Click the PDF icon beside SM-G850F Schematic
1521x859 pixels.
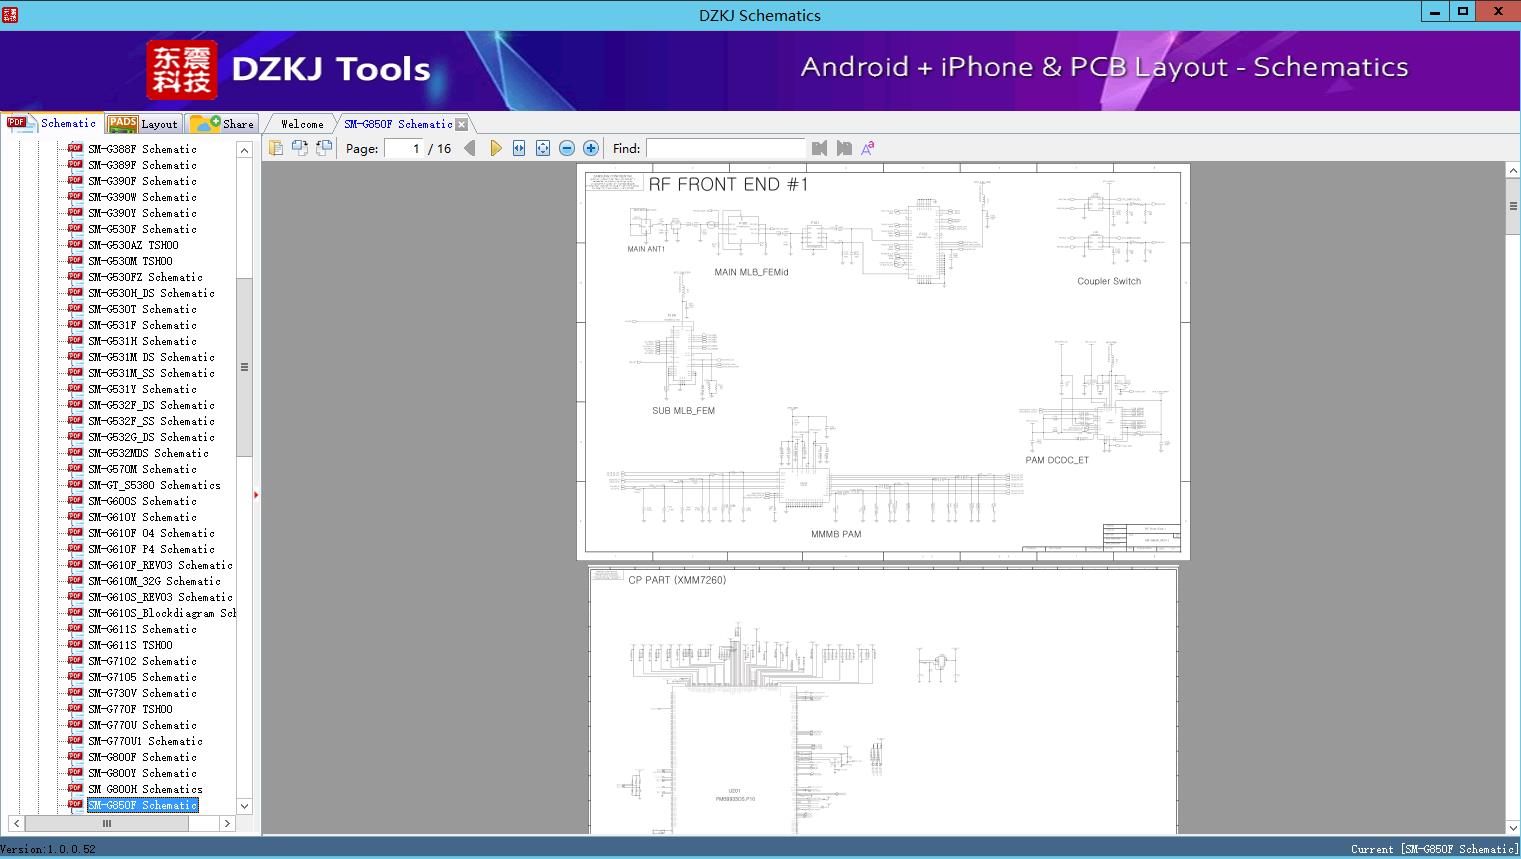click(x=75, y=805)
